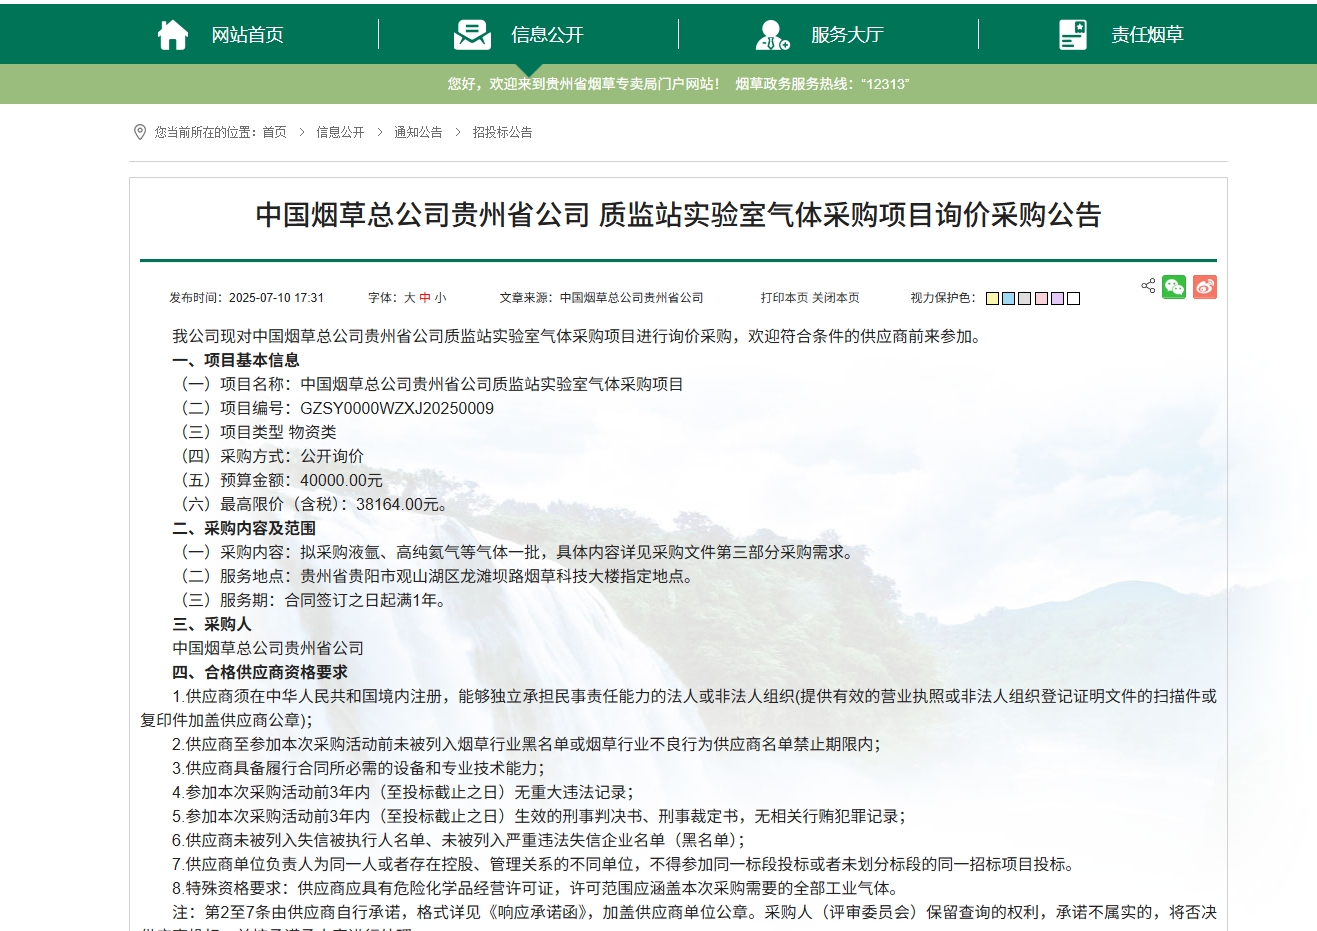The image size is (1317, 931).
Task: Open 责任烟草 navigation item
Action: coord(1147,35)
